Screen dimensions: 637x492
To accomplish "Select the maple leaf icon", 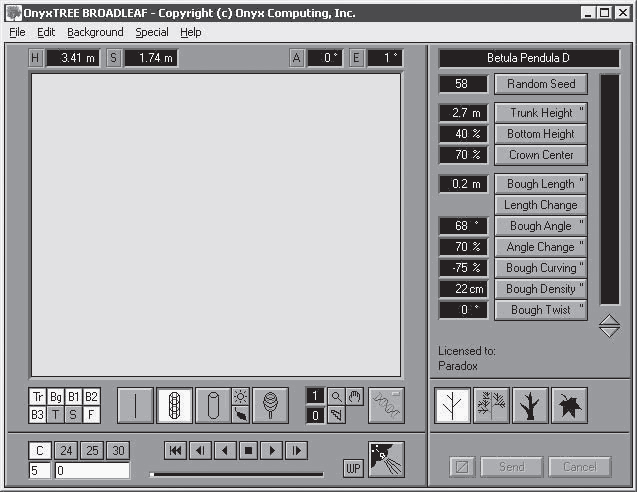I will [x=569, y=405].
